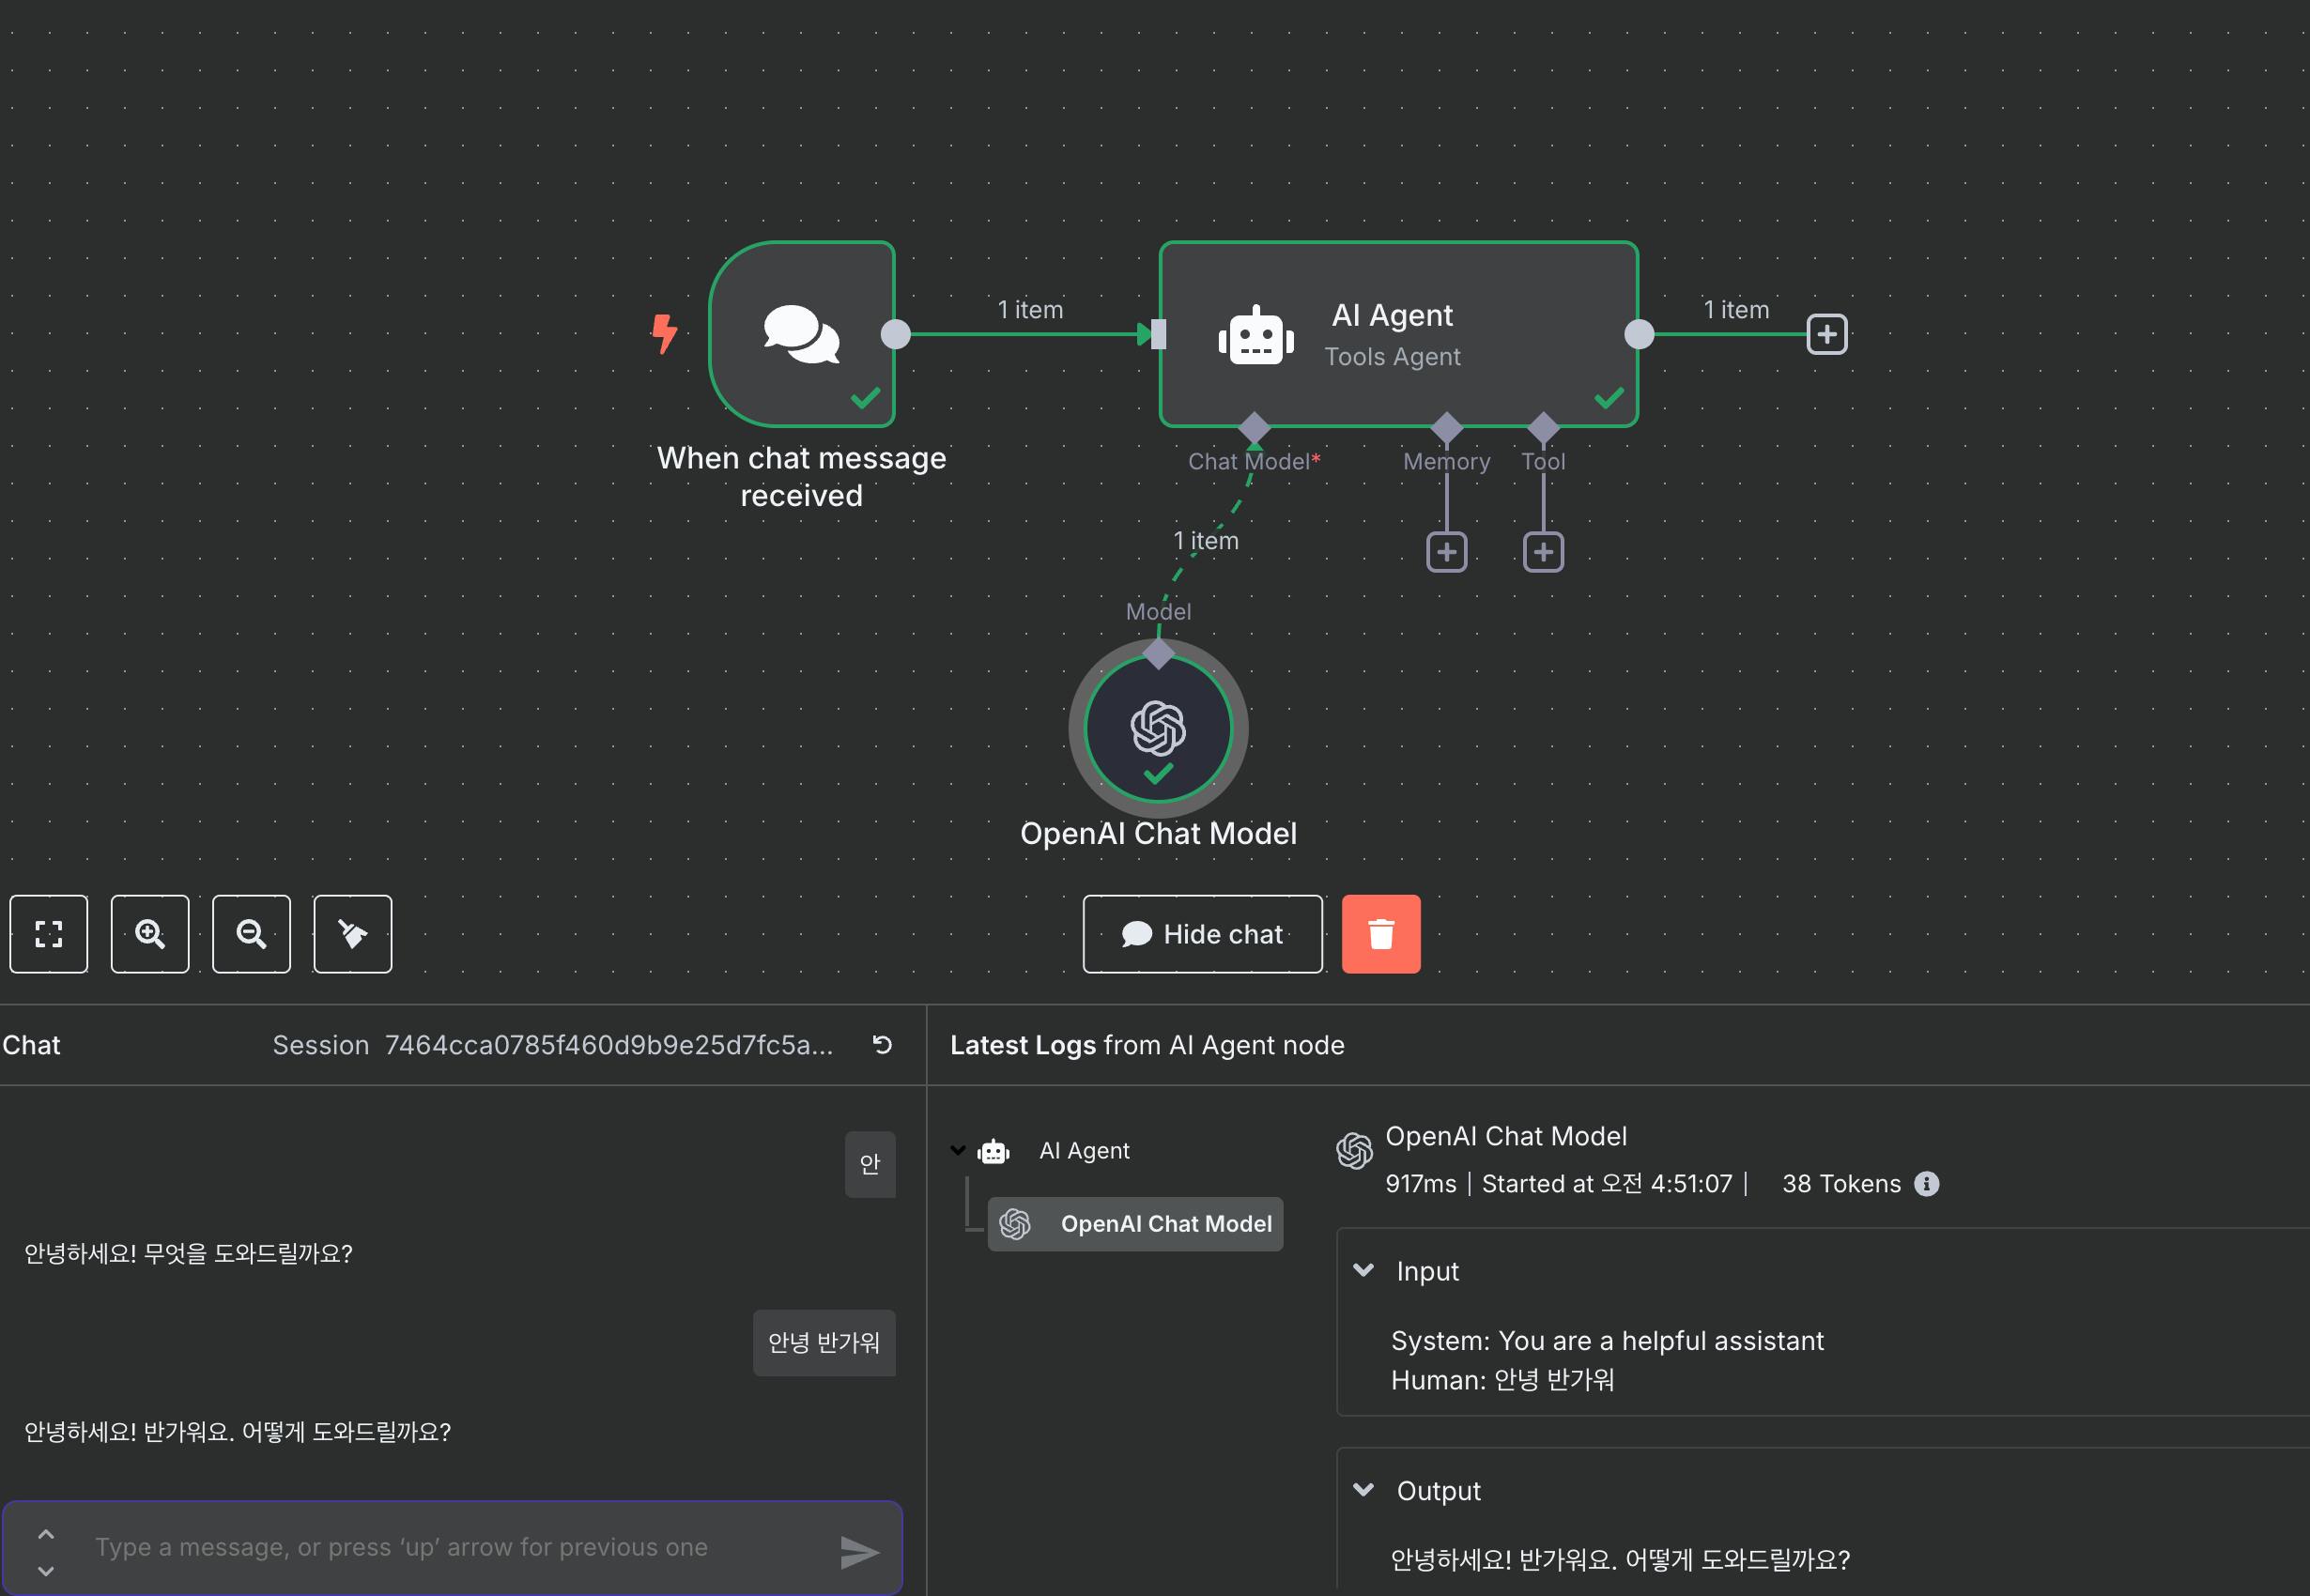
Task: Click the session ID text
Action: 609,1045
